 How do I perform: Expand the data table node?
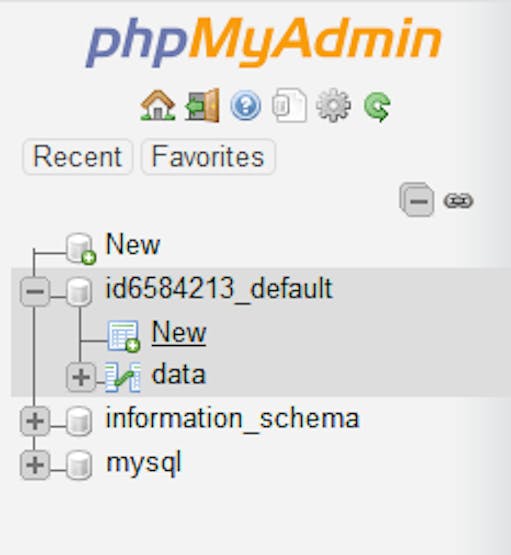pyautogui.click(x=81, y=377)
